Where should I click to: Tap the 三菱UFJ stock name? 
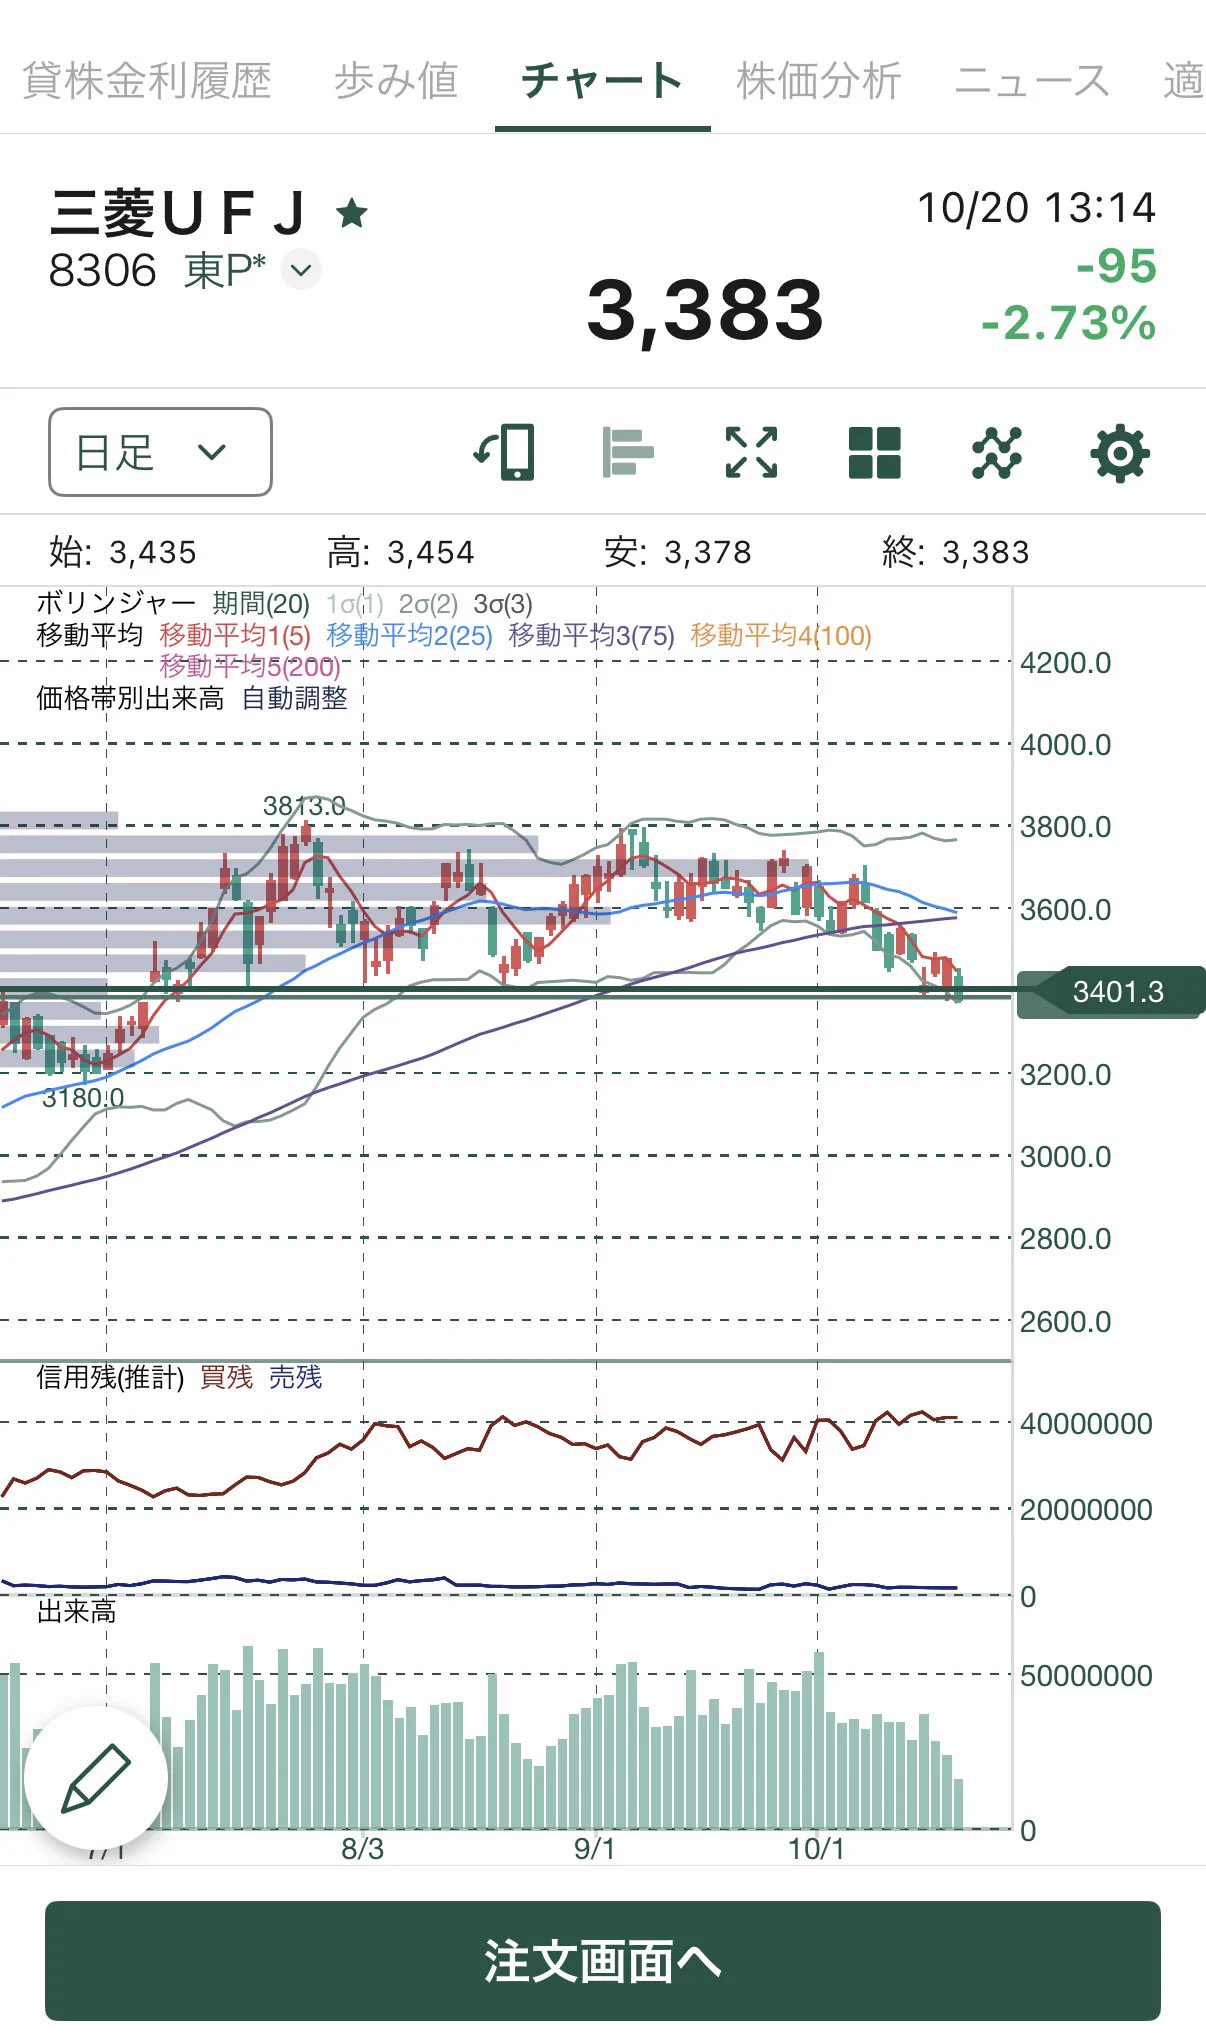(178, 214)
